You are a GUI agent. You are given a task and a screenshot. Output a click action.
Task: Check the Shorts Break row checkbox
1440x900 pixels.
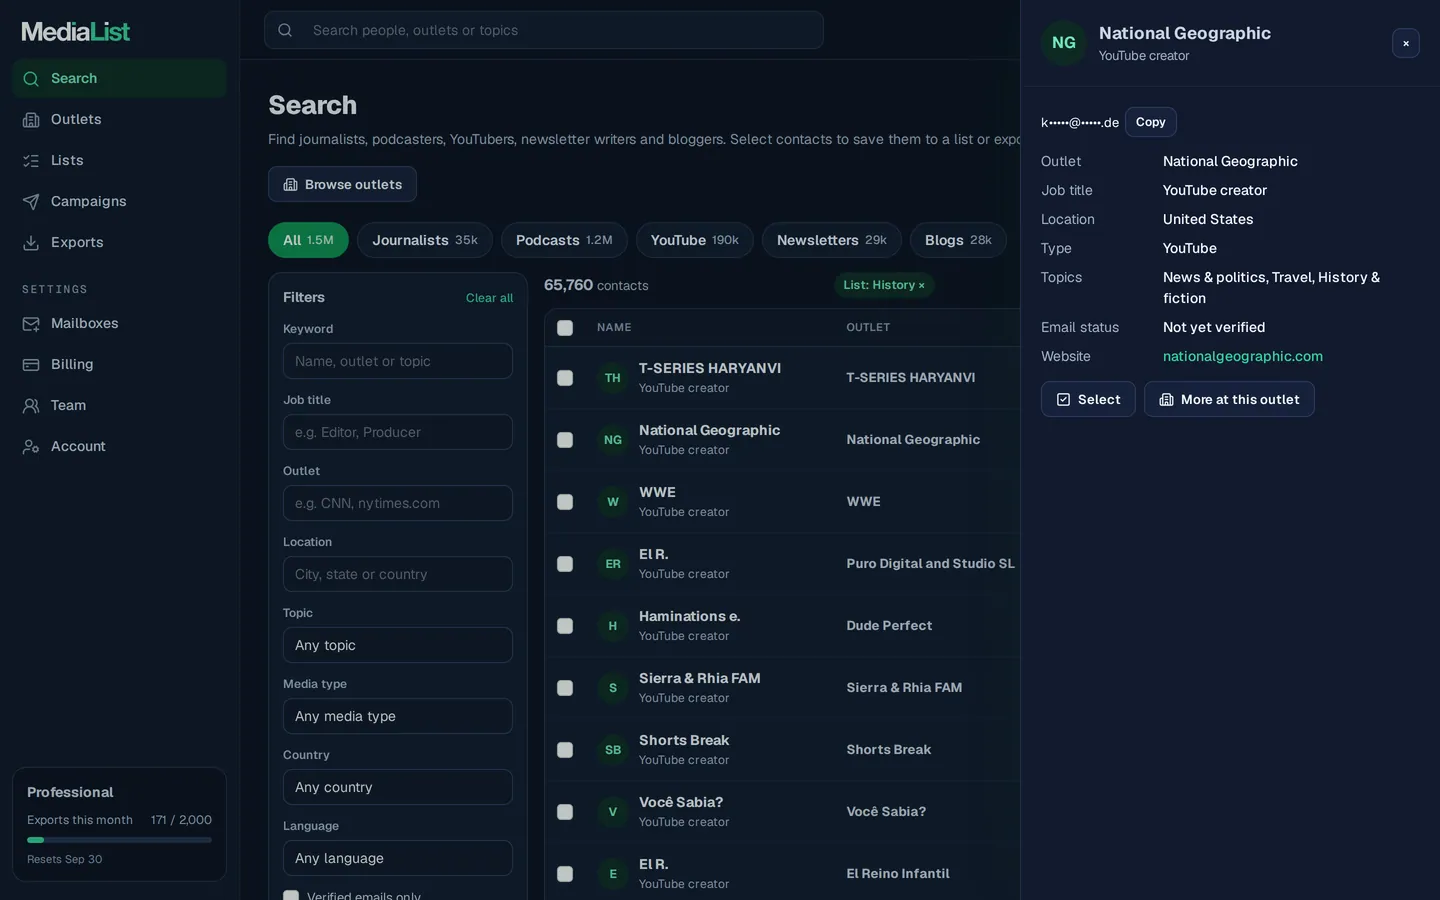(x=565, y=750)
